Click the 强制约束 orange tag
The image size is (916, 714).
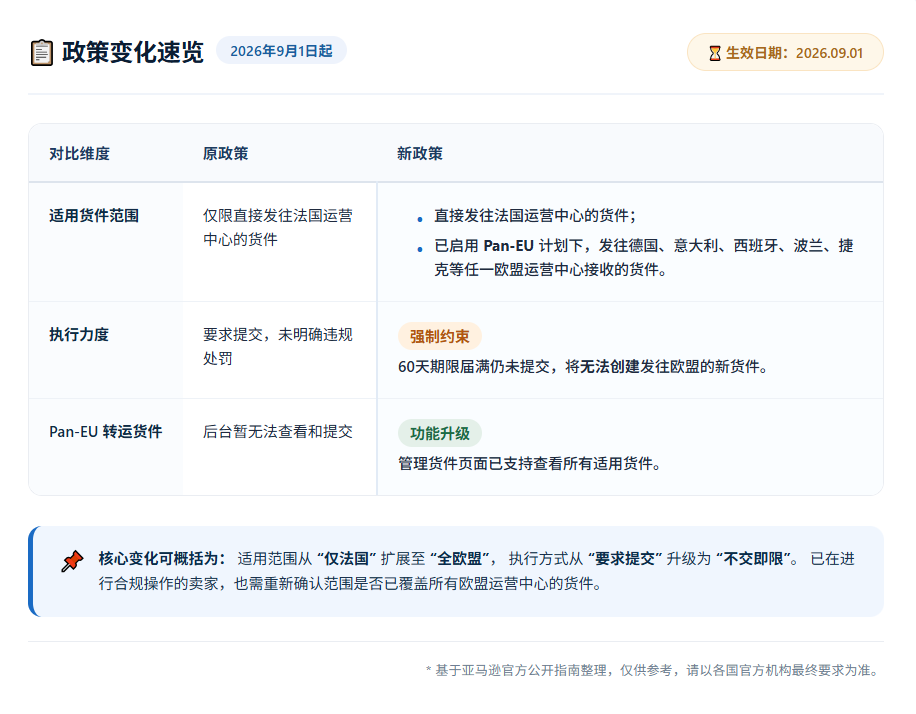439,337
